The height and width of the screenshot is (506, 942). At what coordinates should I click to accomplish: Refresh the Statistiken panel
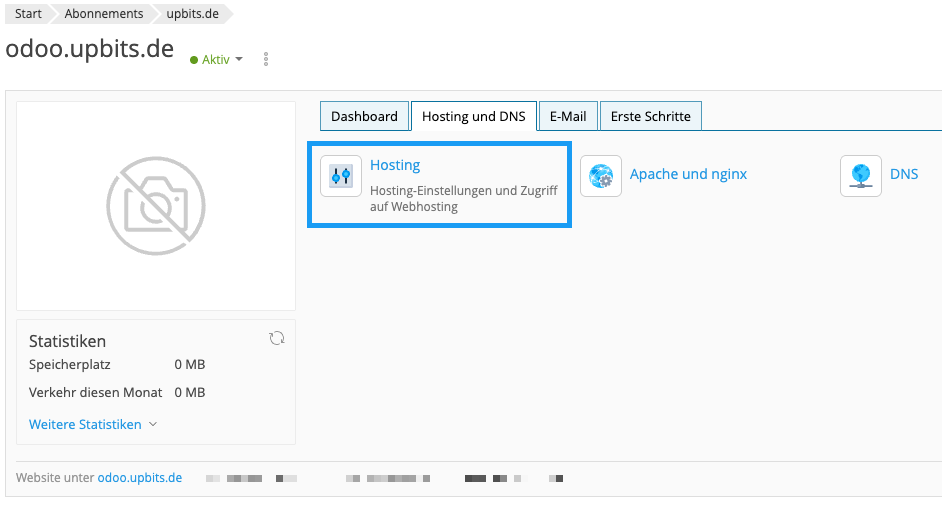click(x=277, y=339)
